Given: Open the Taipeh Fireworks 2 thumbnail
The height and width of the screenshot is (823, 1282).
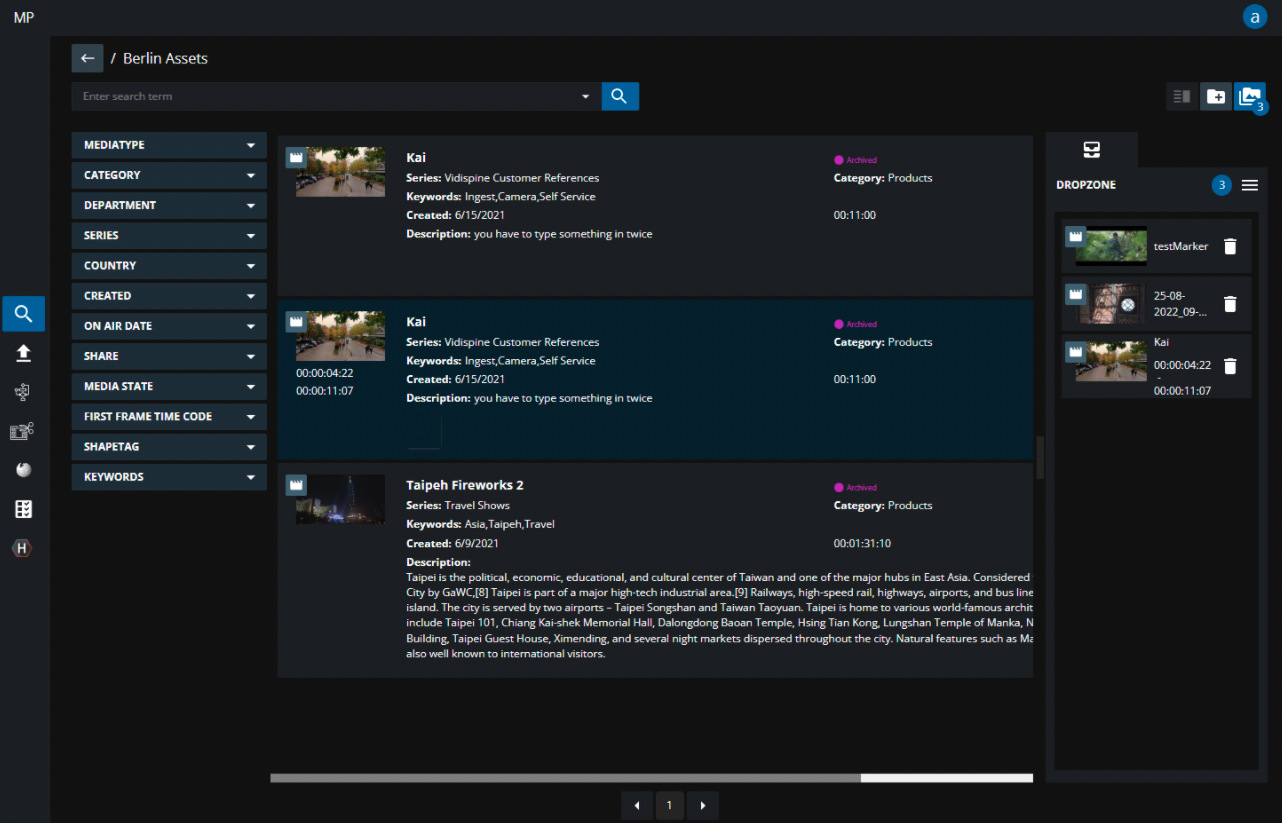Looking at the screenshot, I should coord(340,499).
